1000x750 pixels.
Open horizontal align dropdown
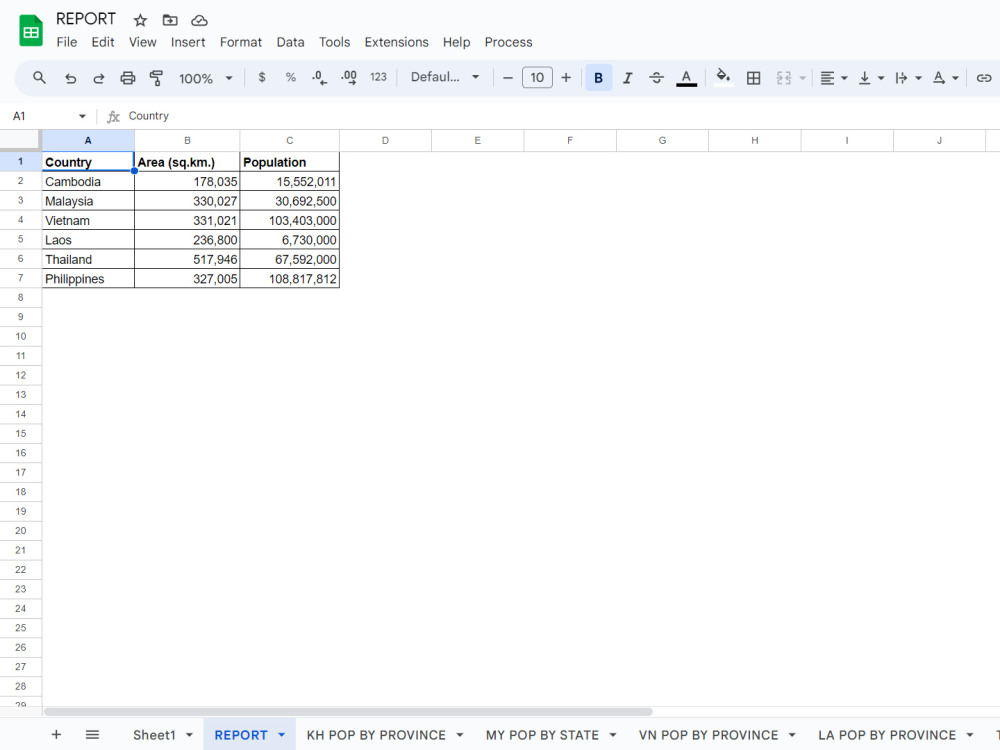point(833,78)
